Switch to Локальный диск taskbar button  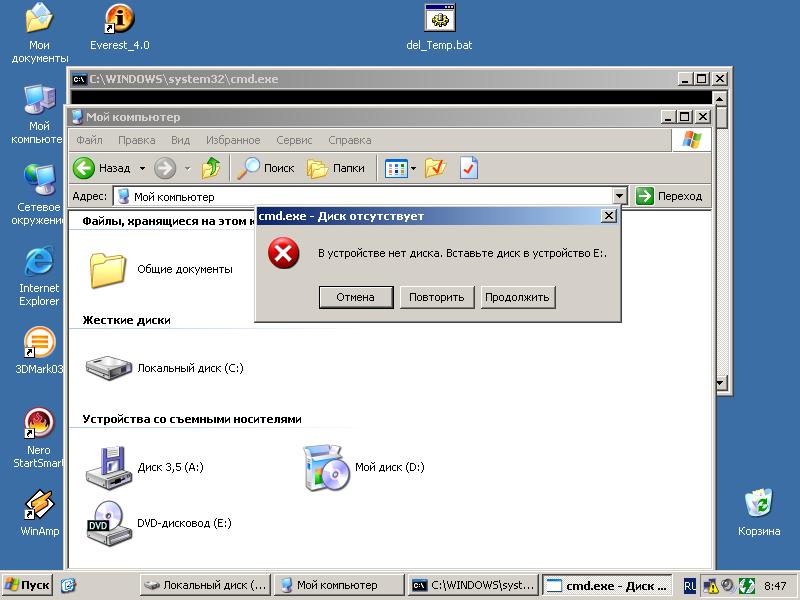[205, 585]
